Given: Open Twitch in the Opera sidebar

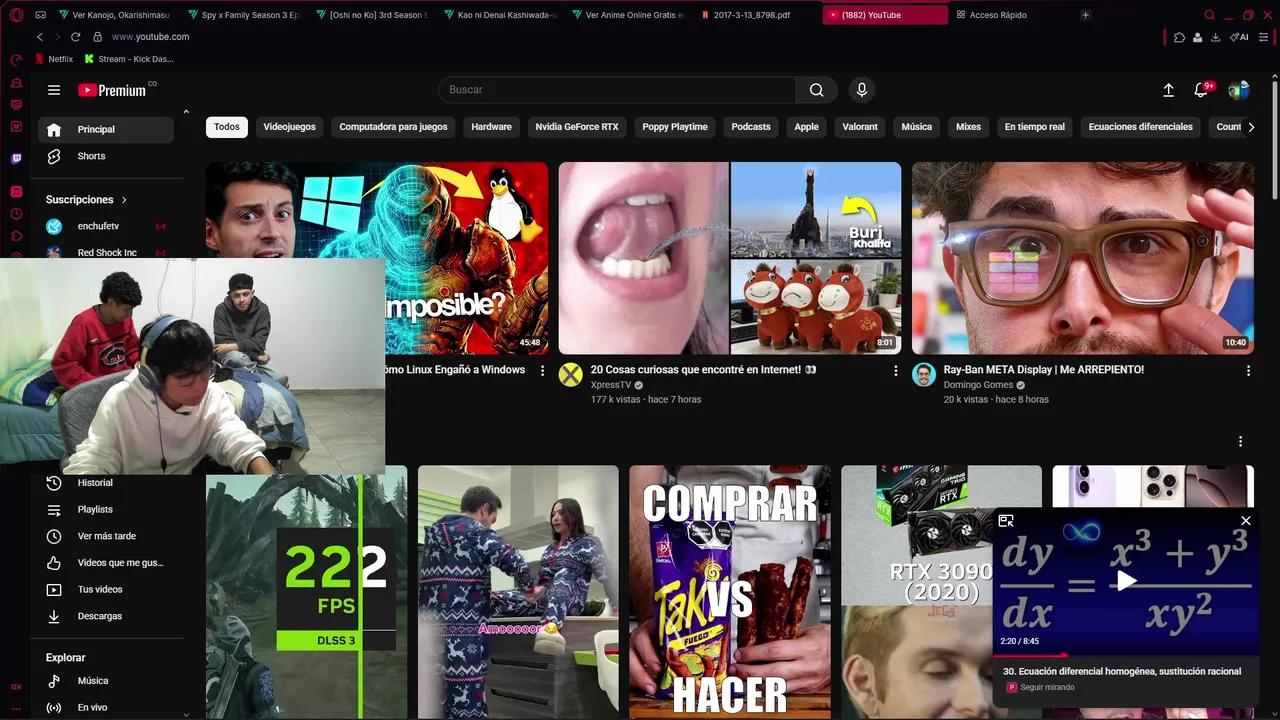Looking at the screenshot, I should (16, 159).
